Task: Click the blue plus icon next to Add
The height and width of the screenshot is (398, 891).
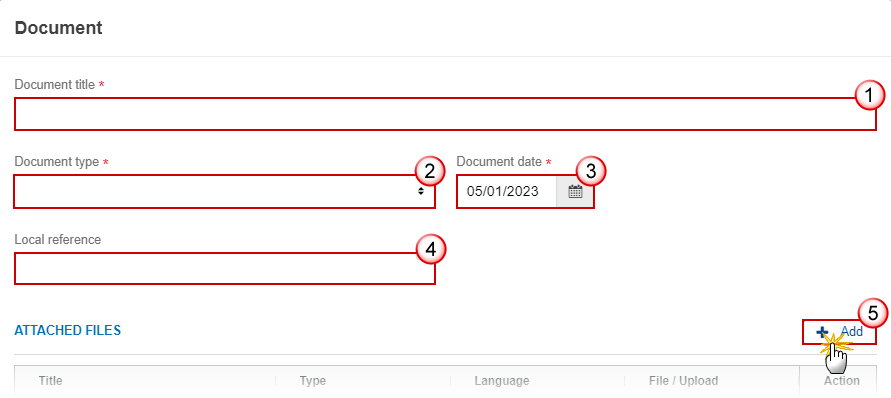Action: tap(822, 332)
